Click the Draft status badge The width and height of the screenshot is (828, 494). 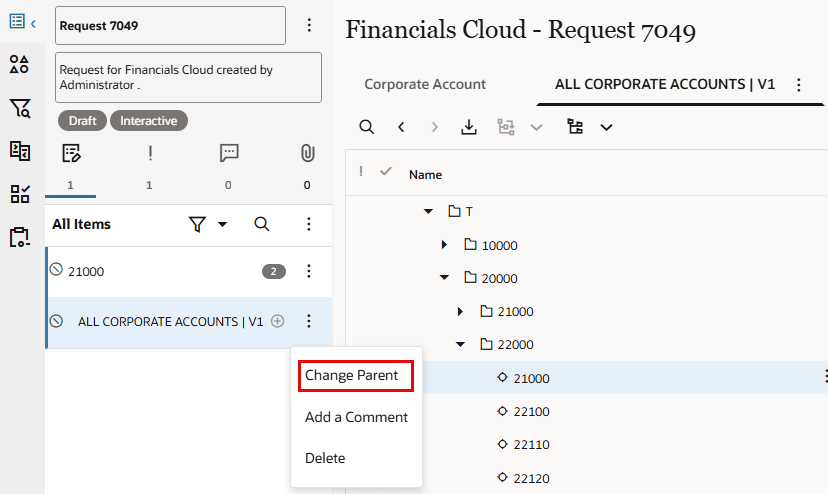tap(82, 121)
